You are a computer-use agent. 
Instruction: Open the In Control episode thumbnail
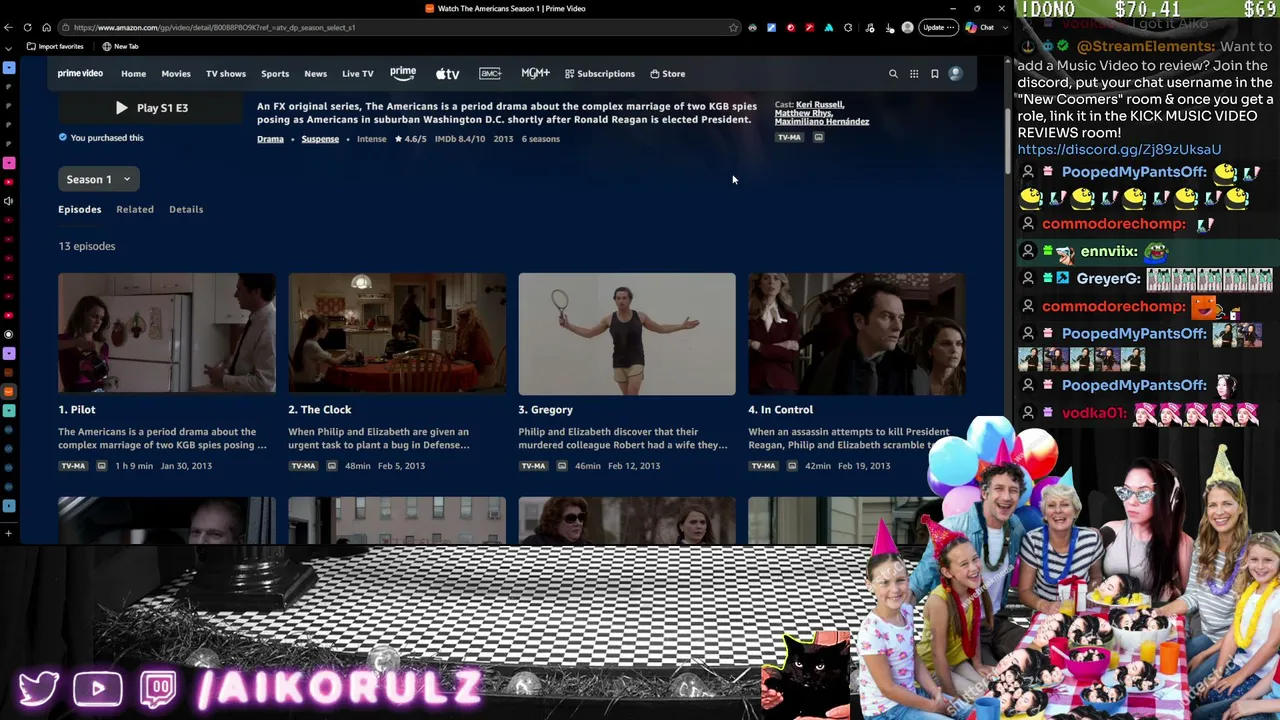tap(857, 334)
